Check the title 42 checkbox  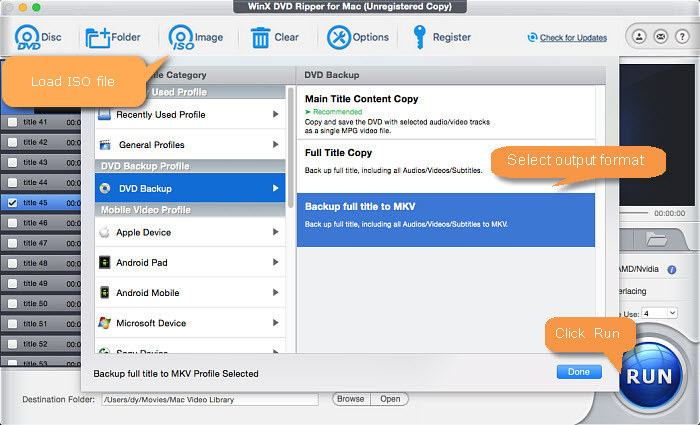click(12, 142)
